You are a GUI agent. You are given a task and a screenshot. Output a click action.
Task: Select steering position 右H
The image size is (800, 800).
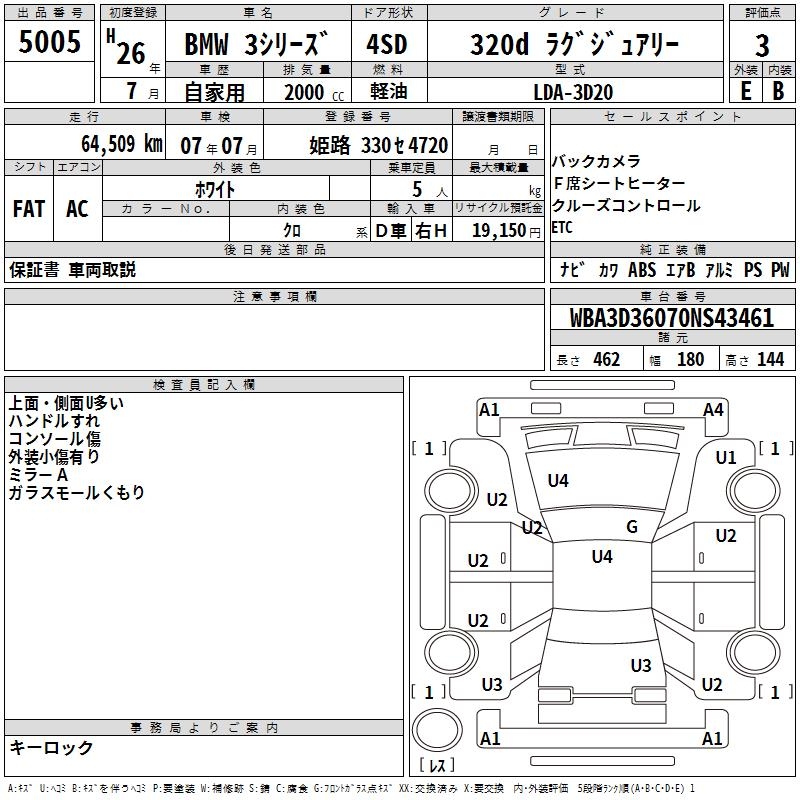pos(431,231)
